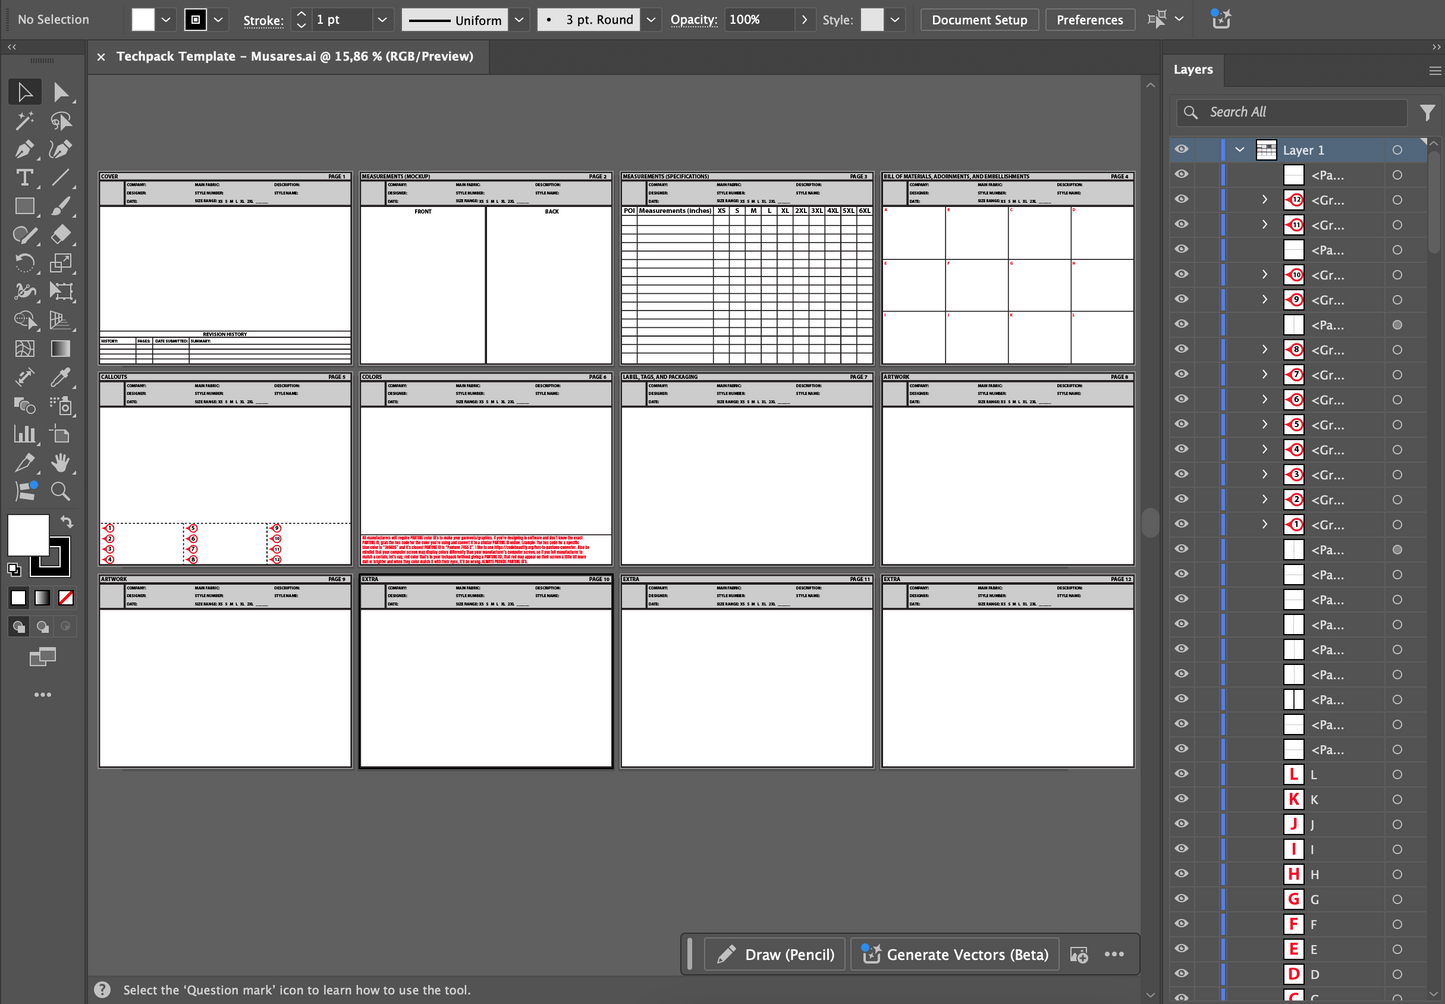Screen dimensions: 1445x1004
Task: Open the Uniform stroke profile dropdown
Action: point(519,20)
